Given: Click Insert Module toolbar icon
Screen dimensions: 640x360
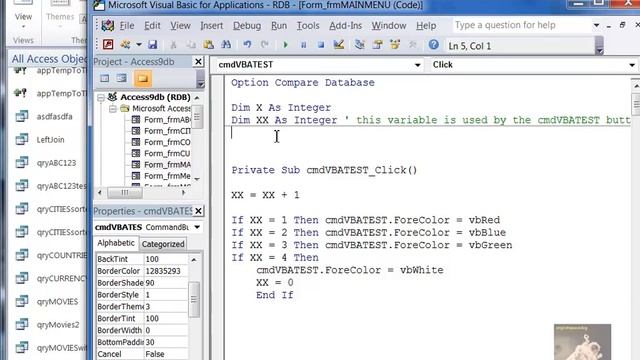Looking at the screenshot, I should [125, 44].
